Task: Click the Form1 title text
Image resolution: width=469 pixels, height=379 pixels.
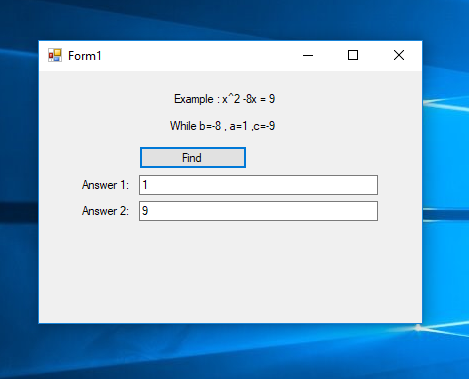Action: (85, 56)
